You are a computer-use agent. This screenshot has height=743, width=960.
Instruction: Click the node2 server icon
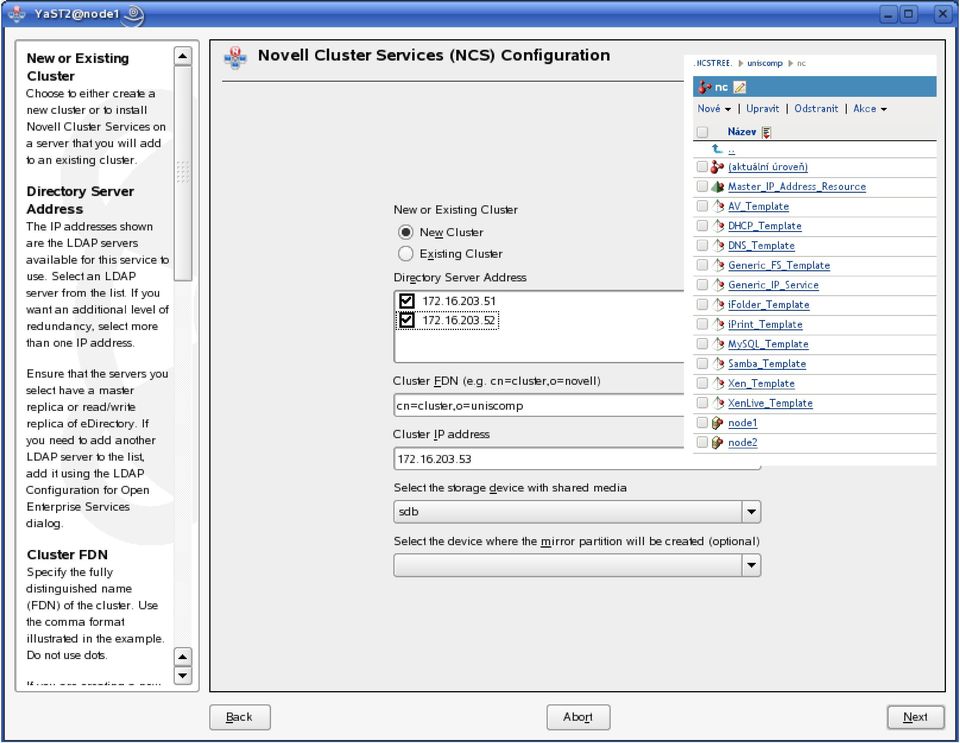(x=717, y=442)
